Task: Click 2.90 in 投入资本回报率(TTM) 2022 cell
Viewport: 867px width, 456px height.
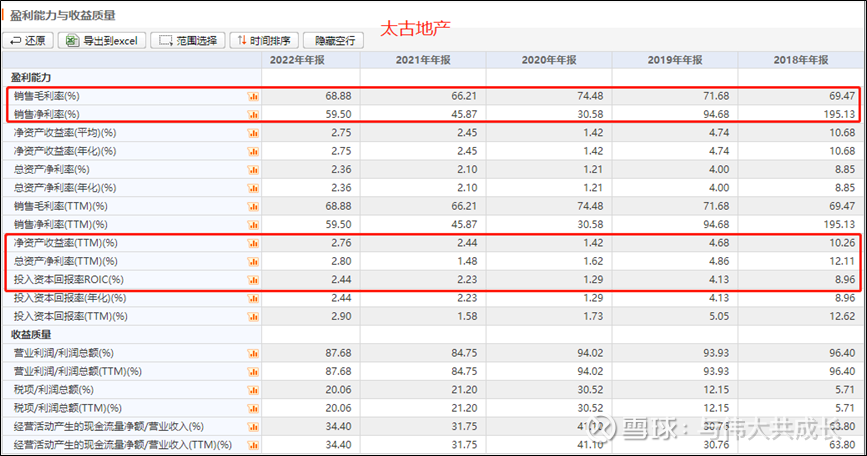Action: pyautogui.click(x=341, y=316)
